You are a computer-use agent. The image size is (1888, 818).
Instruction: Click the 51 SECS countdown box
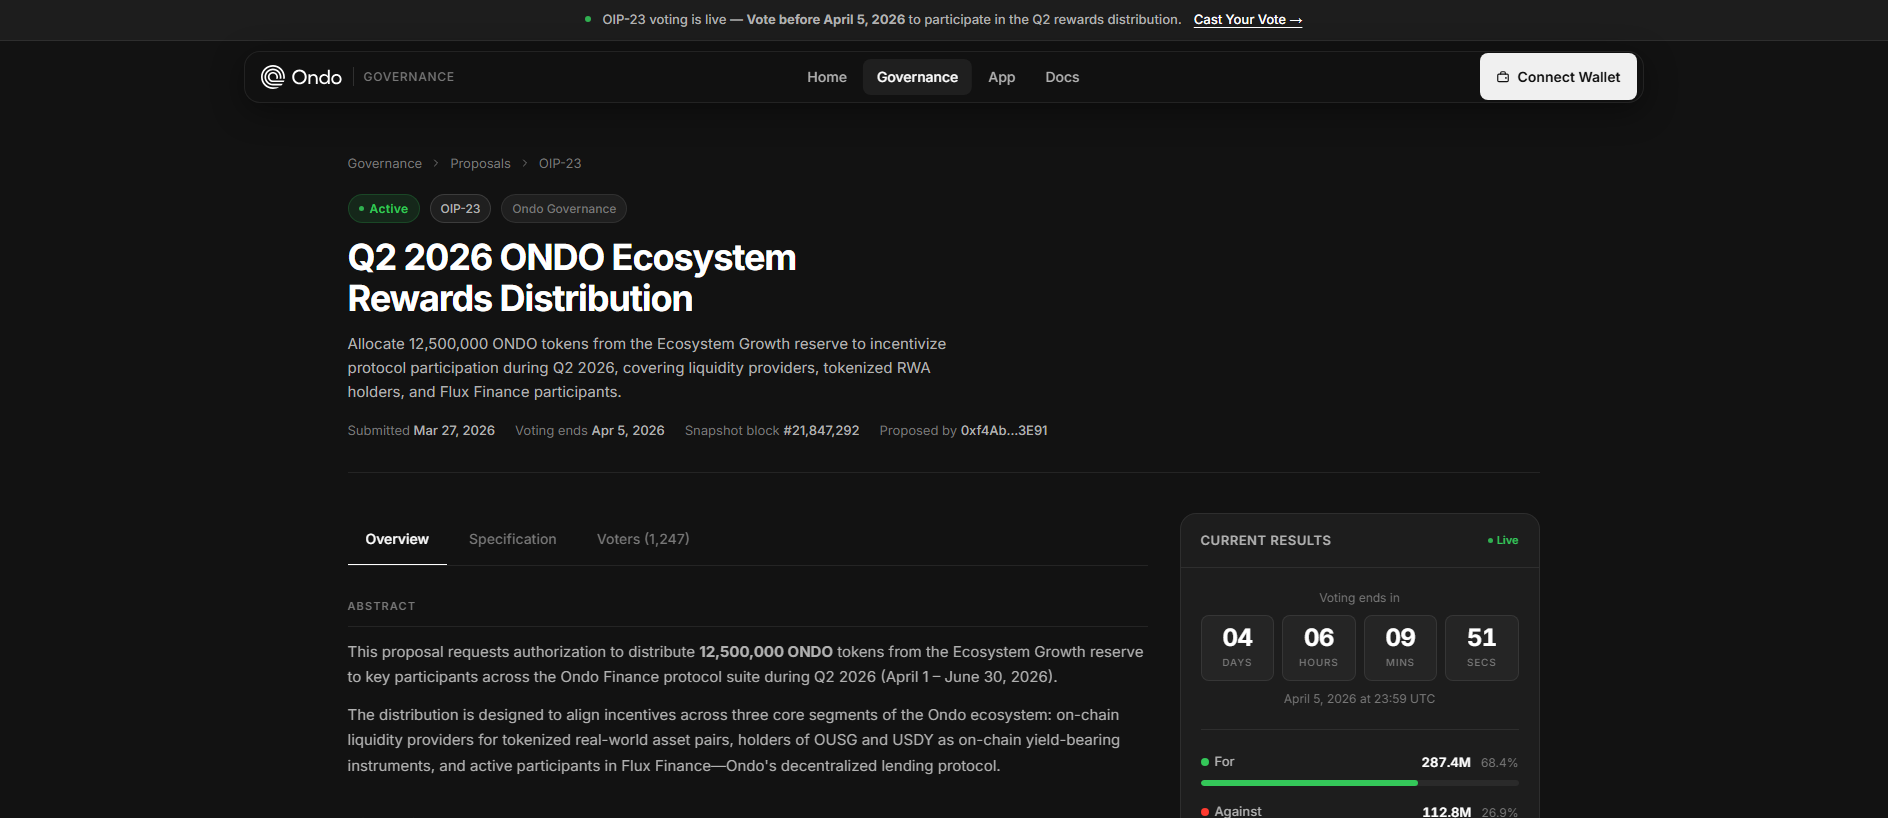(1482, 648)
